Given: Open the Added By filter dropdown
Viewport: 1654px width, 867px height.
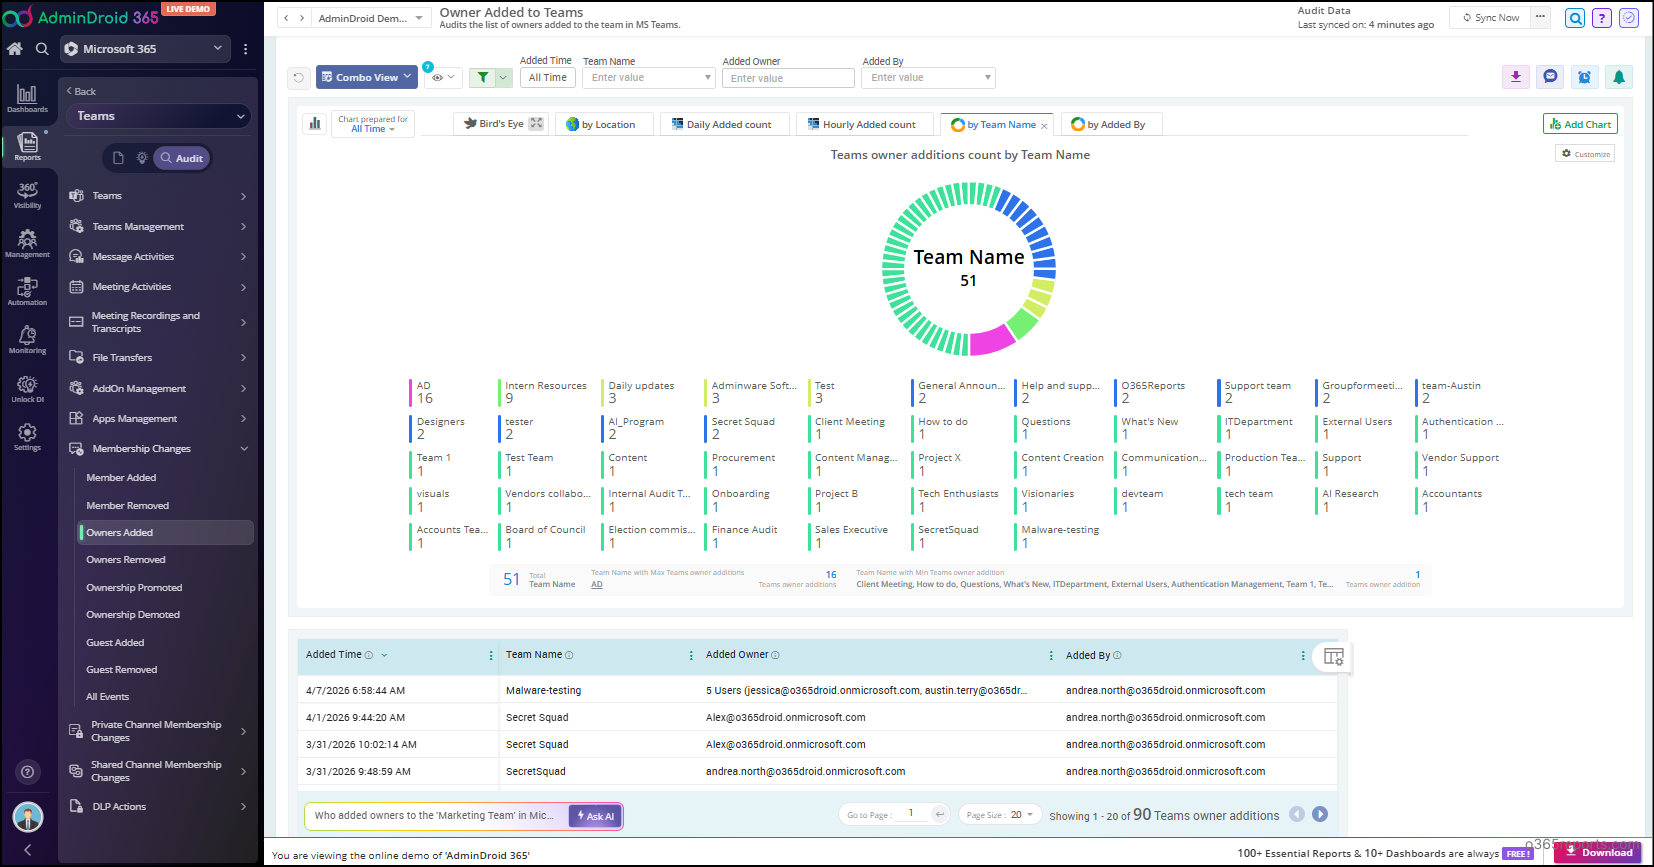Looking at the screenshot, I should (929, 77).
